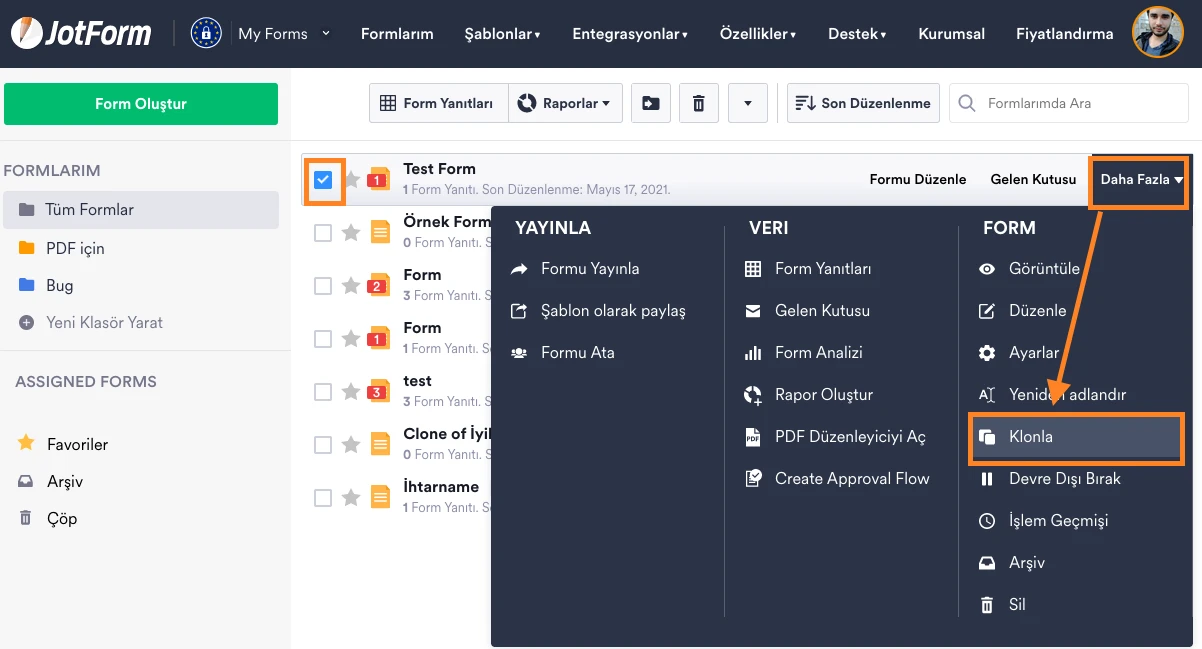This screenshot has width=1202, height=649.
Task: Click the Form Analizi chart icon
Action: (754, 353)
